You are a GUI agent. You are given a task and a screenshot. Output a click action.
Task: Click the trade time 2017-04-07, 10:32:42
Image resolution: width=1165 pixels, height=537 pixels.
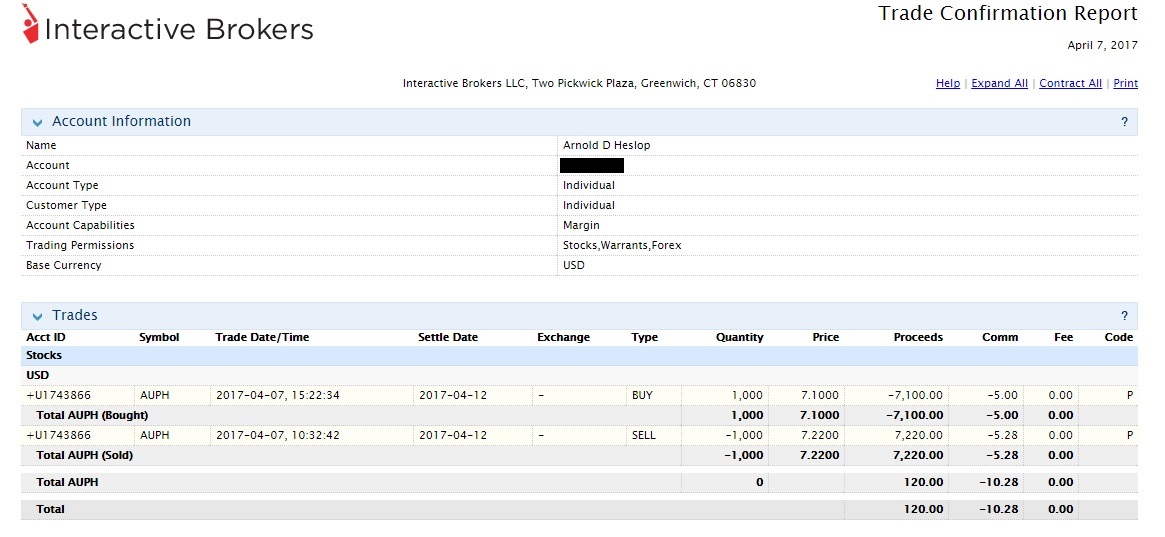point(277,435)
